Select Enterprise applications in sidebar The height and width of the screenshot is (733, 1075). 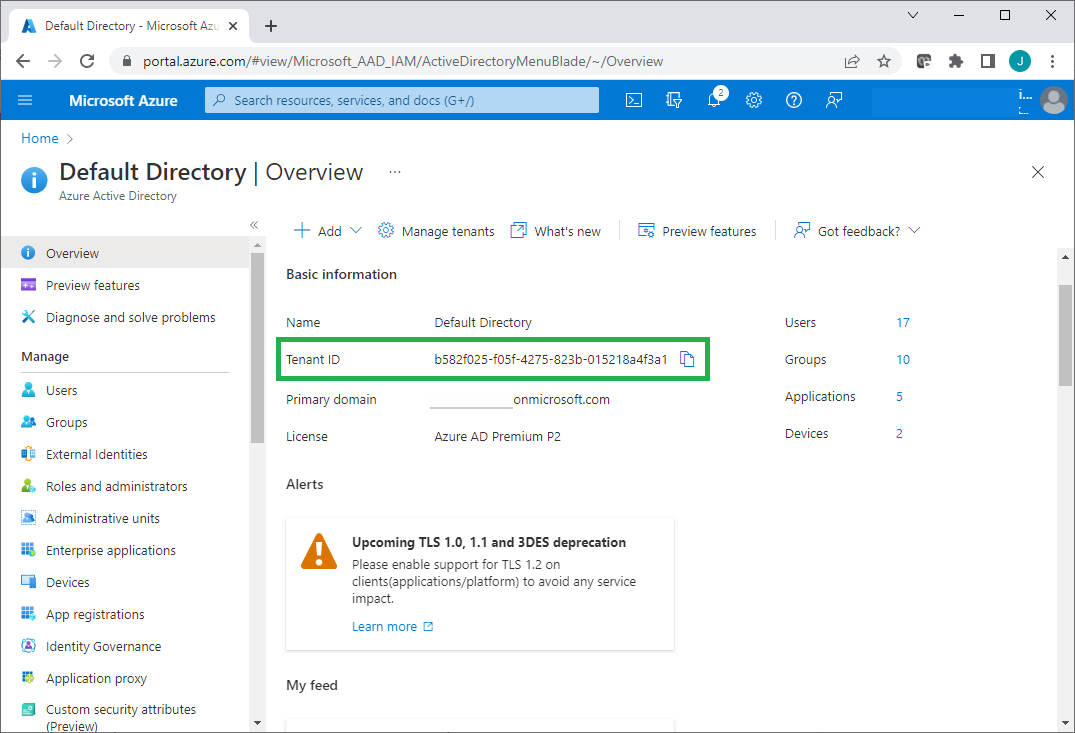110,550
